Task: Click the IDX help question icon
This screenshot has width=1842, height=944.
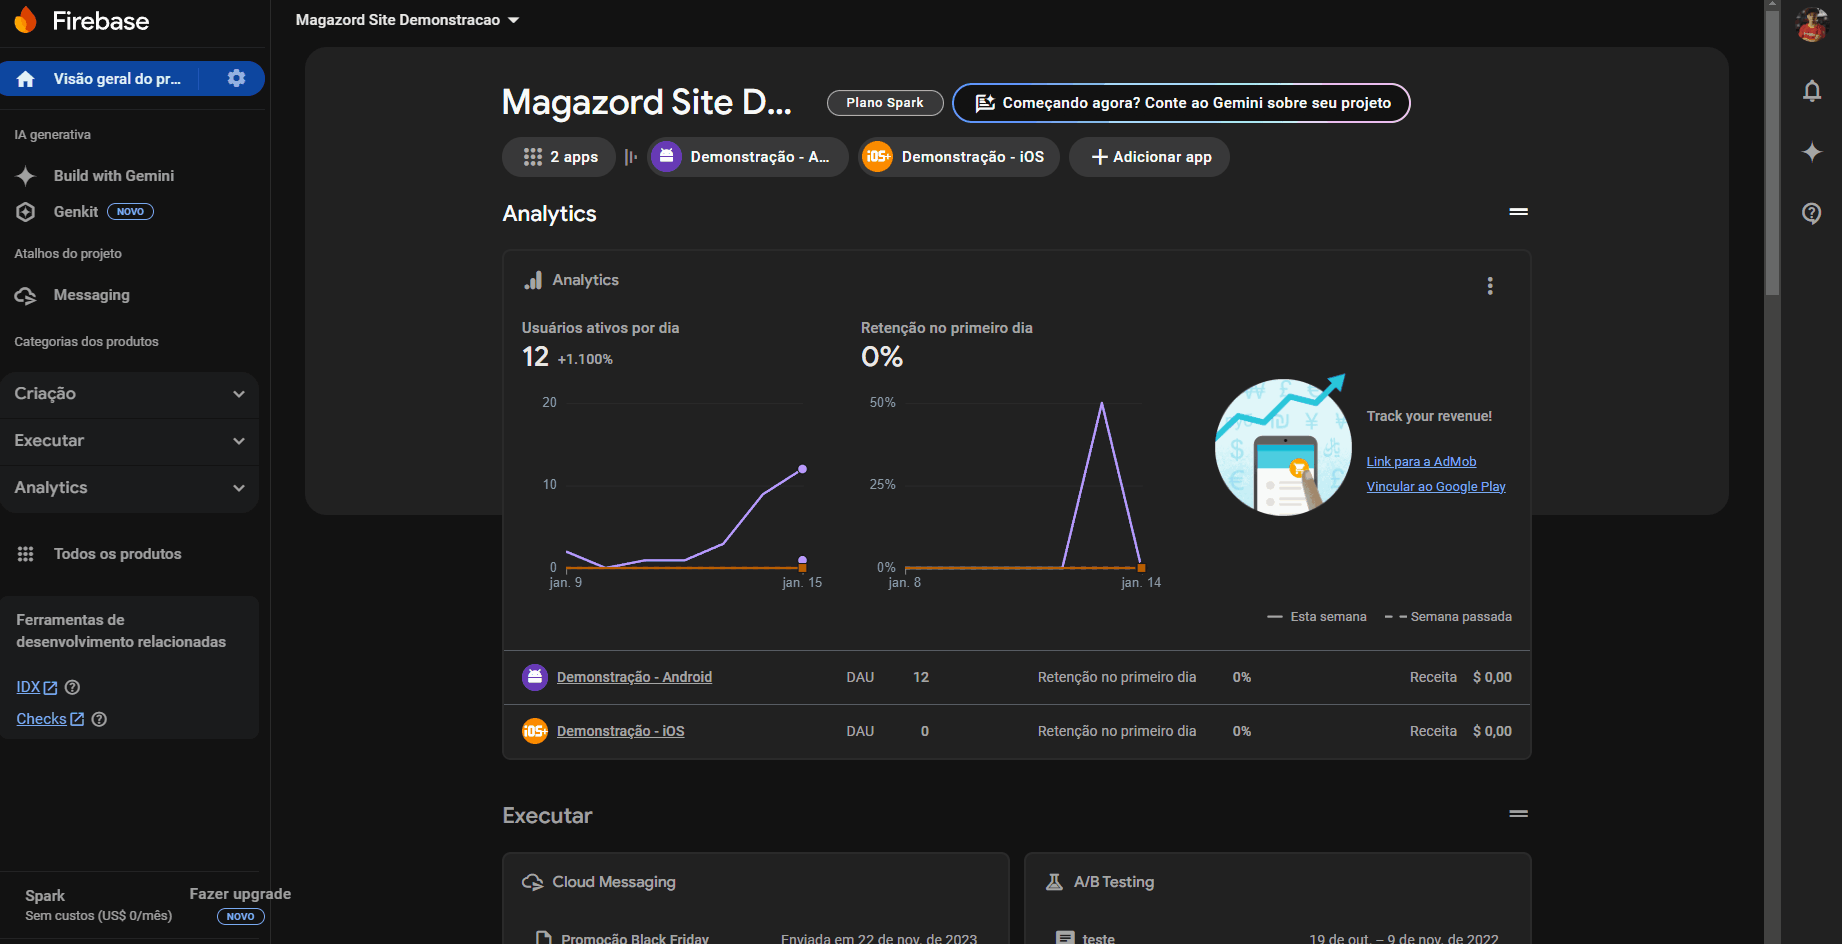Action: click(72, 687)
